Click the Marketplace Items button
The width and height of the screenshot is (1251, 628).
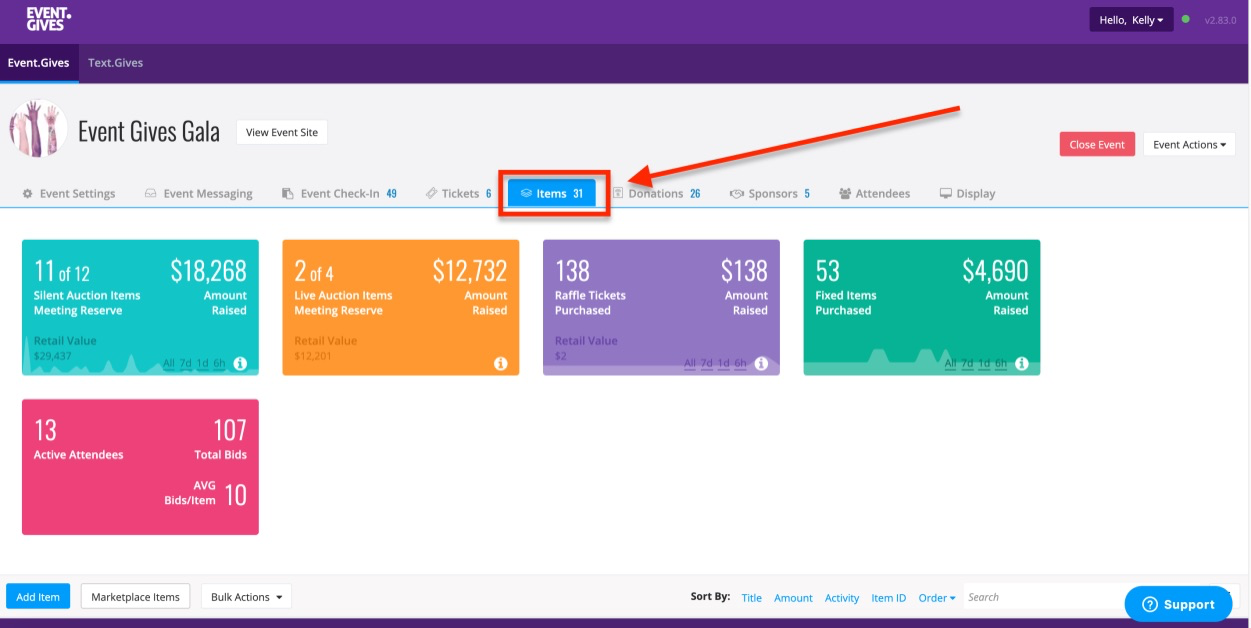point(135,597)
